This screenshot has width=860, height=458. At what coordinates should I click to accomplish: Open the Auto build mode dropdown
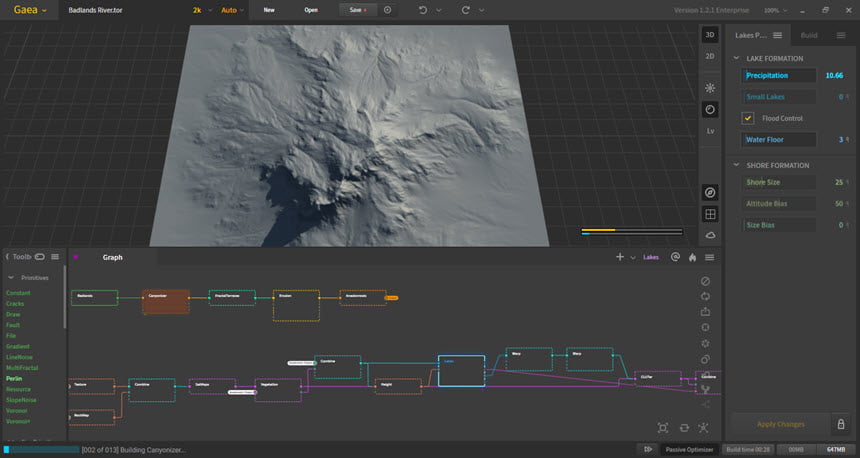point(233,10)
